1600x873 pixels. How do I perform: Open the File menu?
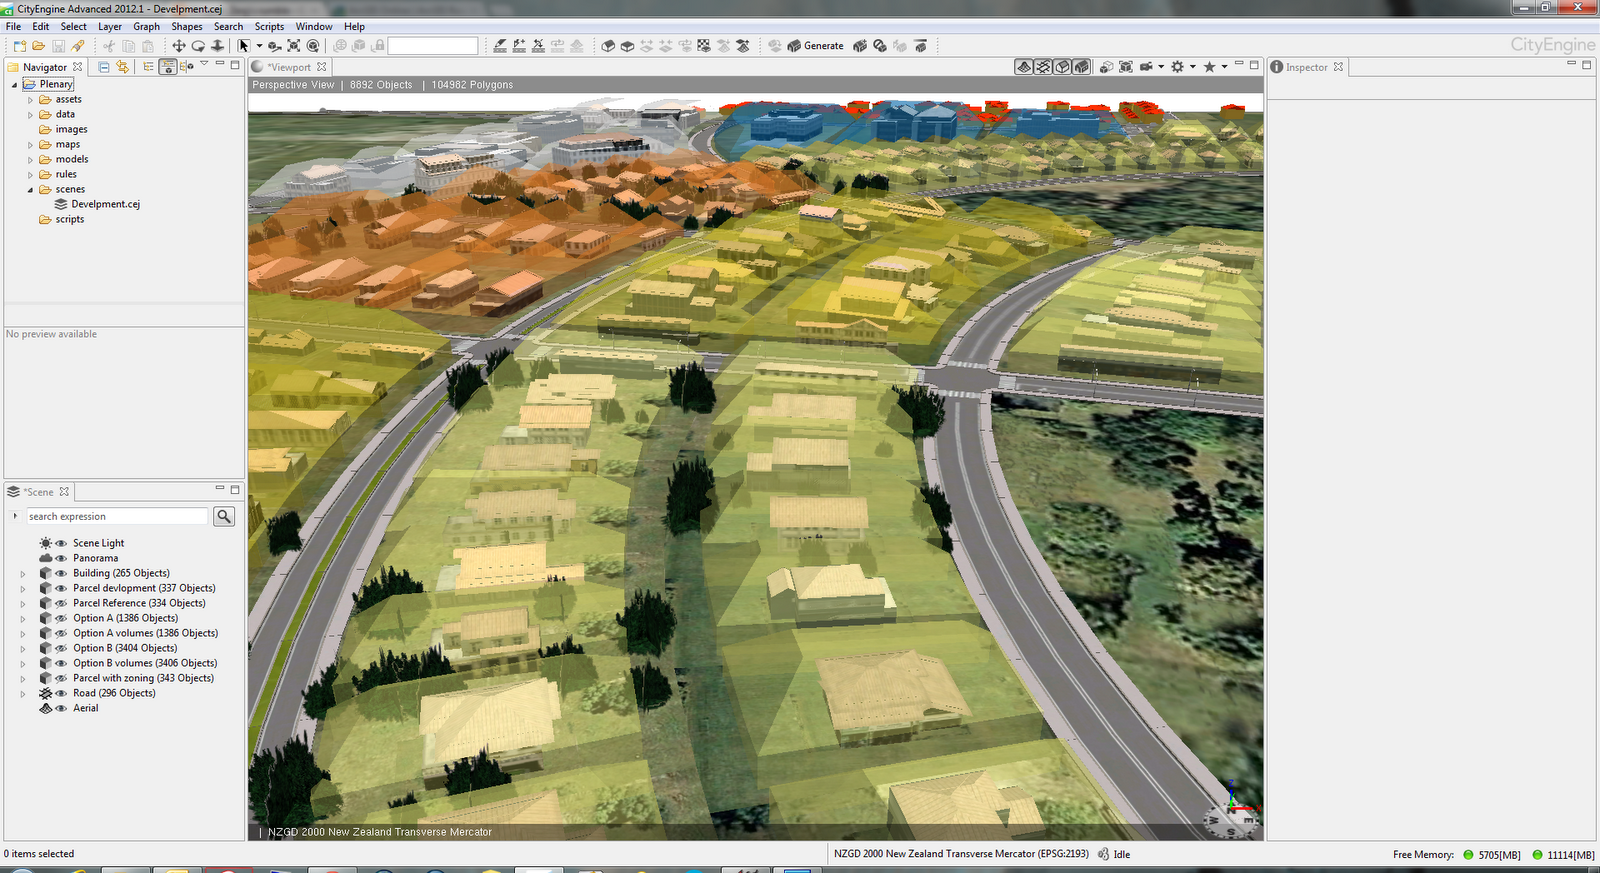pyautogui.click(x=14, y=27)
